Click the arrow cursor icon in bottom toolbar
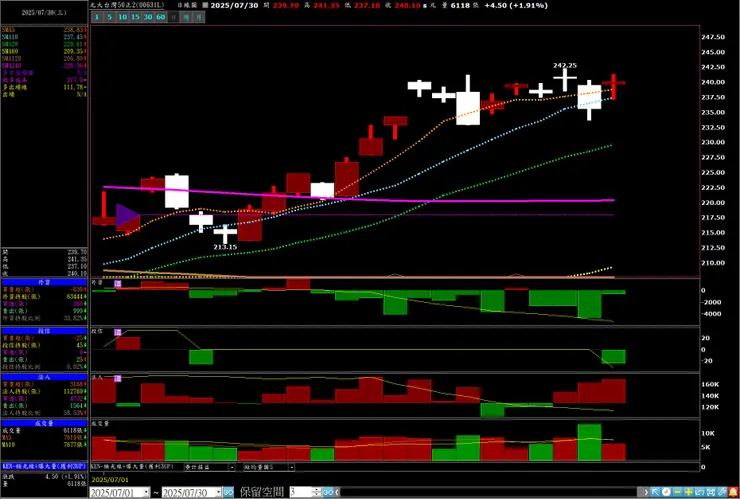Viewport: 740px width, 499px height. 655,492
